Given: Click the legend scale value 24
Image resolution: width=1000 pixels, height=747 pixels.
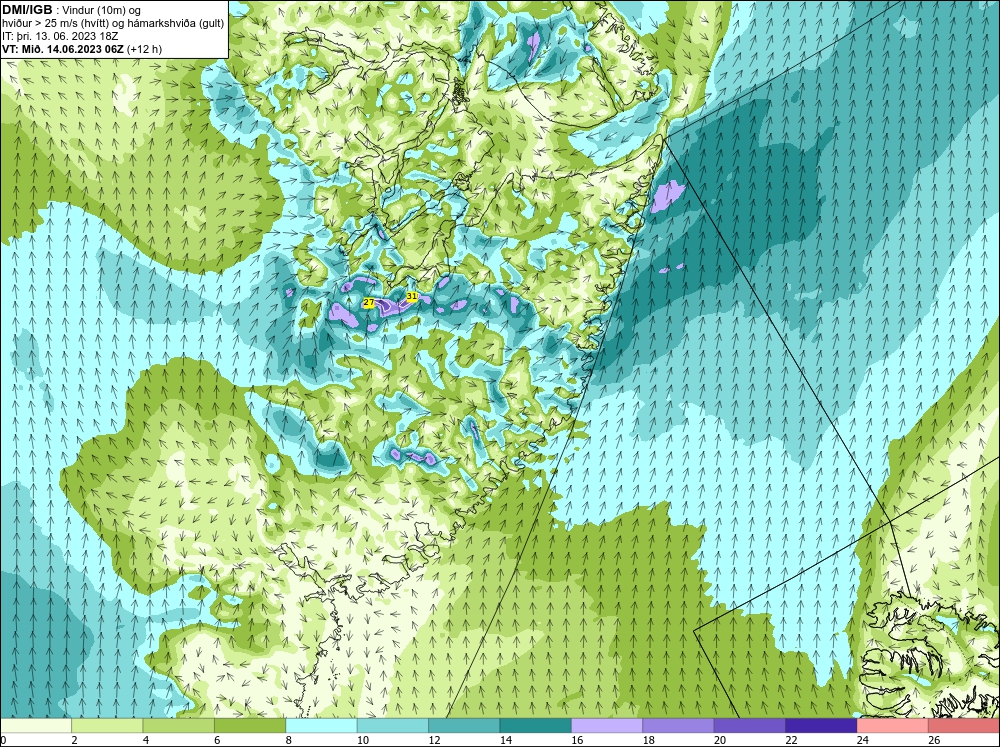Looking at the screenshot, I should point(863,740).
